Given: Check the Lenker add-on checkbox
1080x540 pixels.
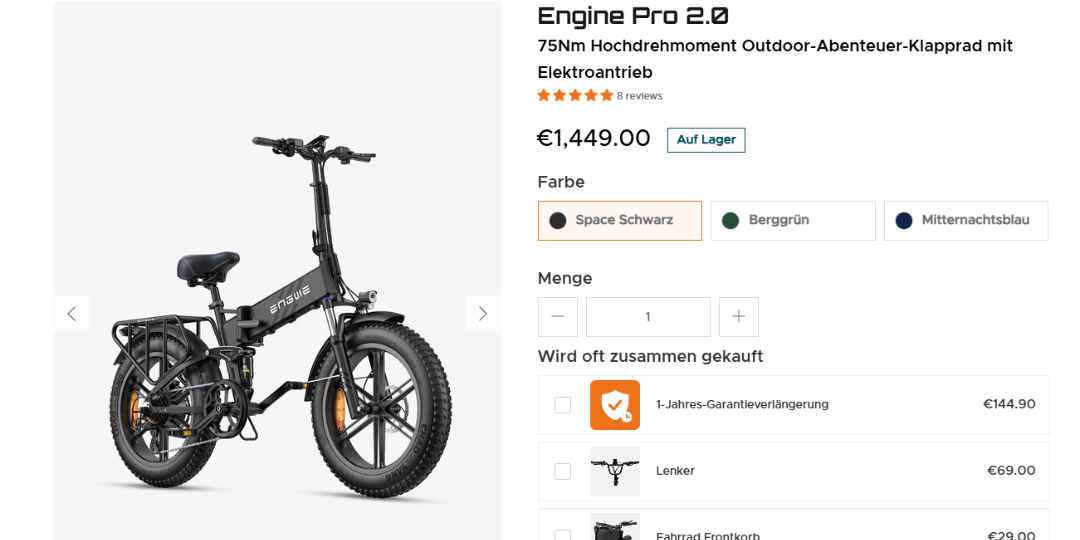Looking at the screenshot, I should tap(563, 471).
